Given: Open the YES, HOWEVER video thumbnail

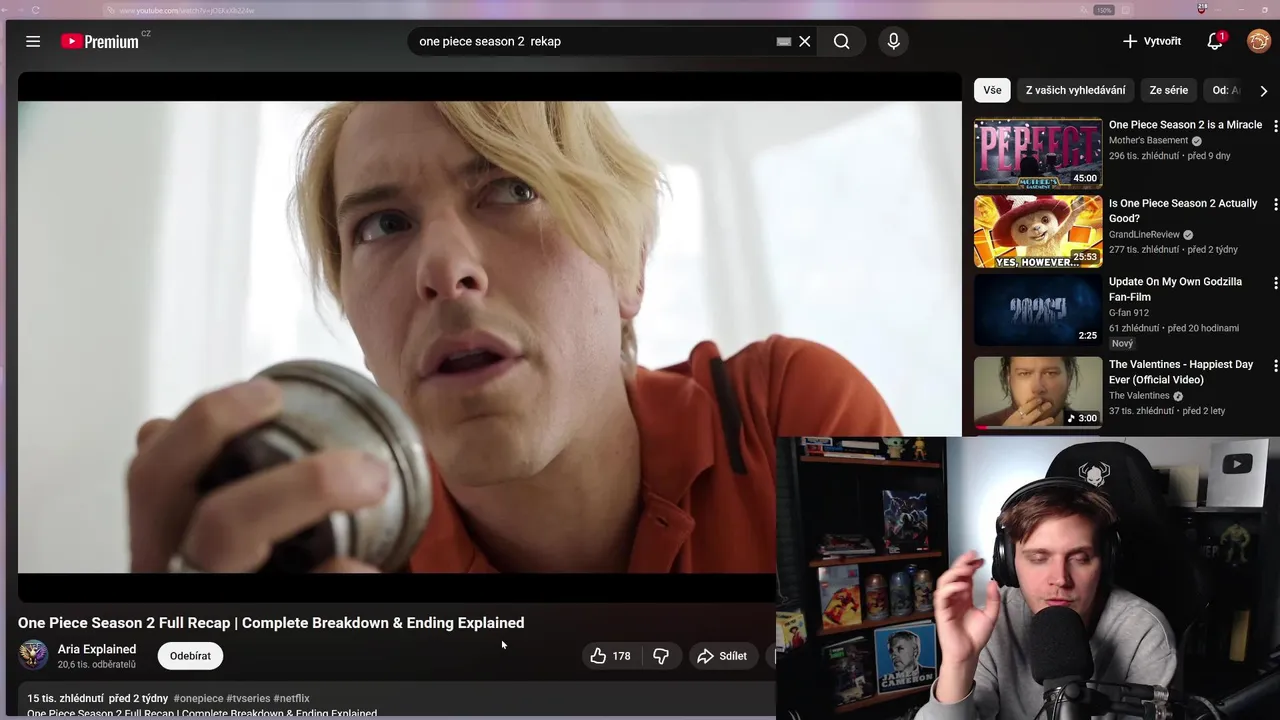Looking at the screenshot, I should pos(1038,231).
